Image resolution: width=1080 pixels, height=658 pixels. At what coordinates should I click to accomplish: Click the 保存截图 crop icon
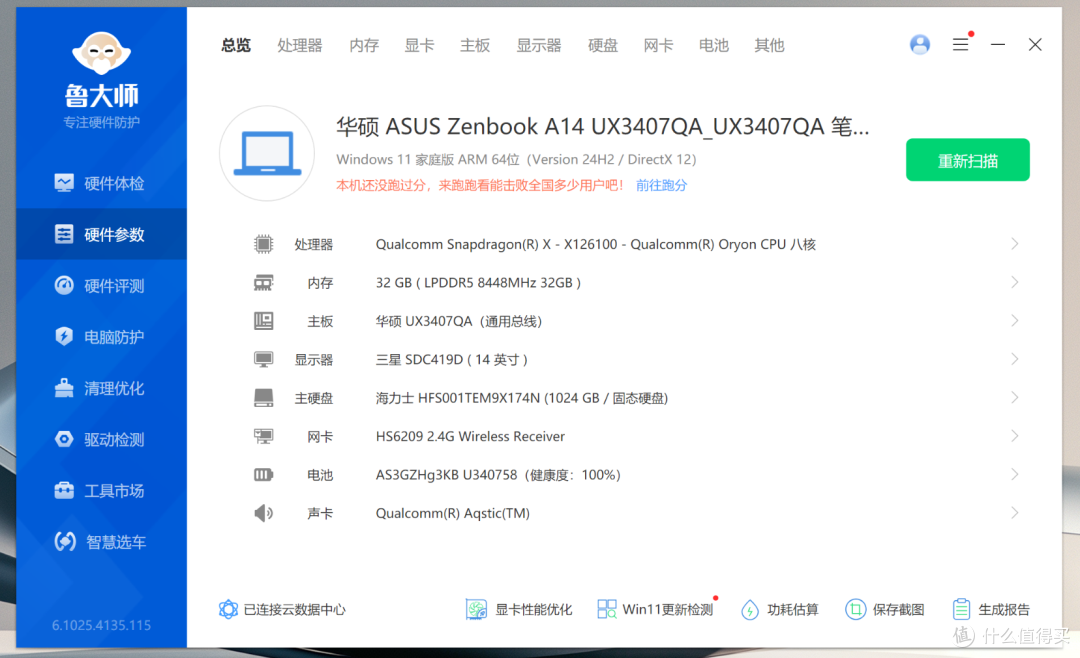coord(855,609)
